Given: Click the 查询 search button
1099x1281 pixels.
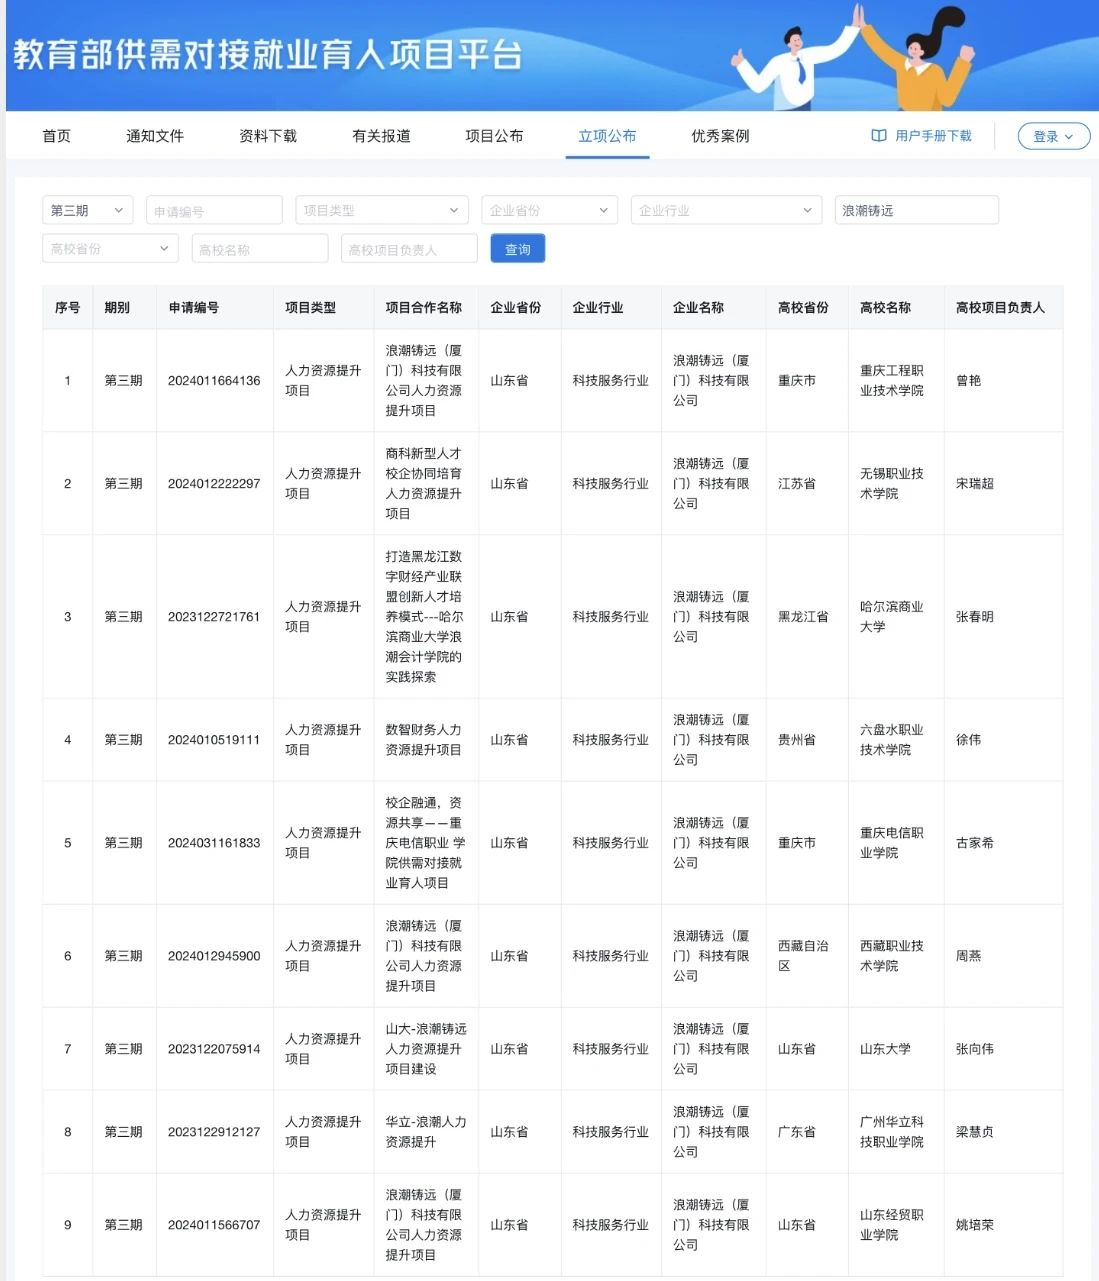Looking at the screenshot, I should [x=517, y=249].
